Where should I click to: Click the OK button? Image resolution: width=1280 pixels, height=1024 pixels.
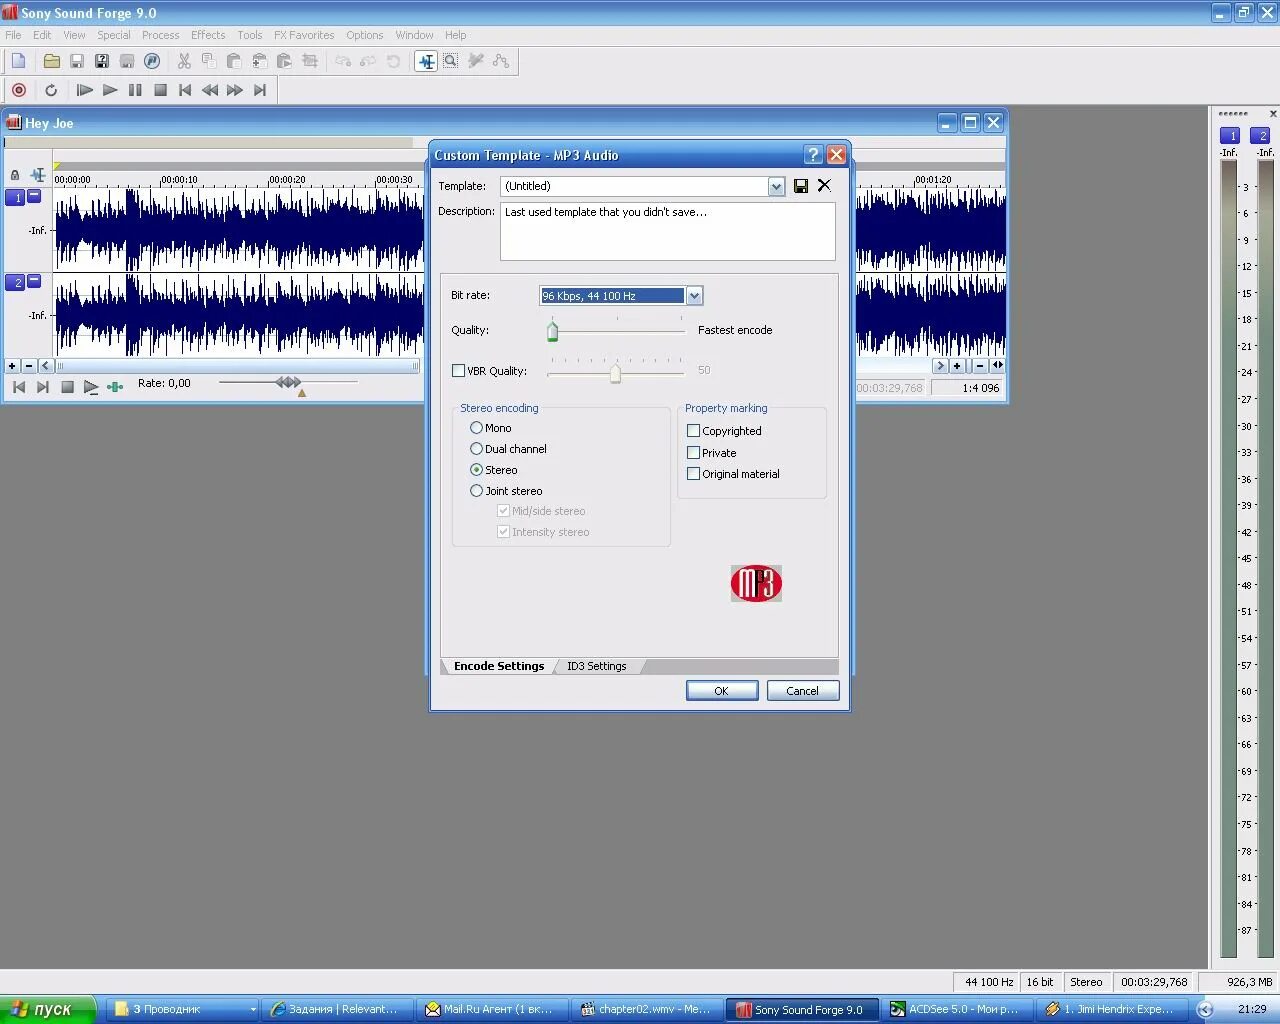pyautogui.click(x=721, y=691)
